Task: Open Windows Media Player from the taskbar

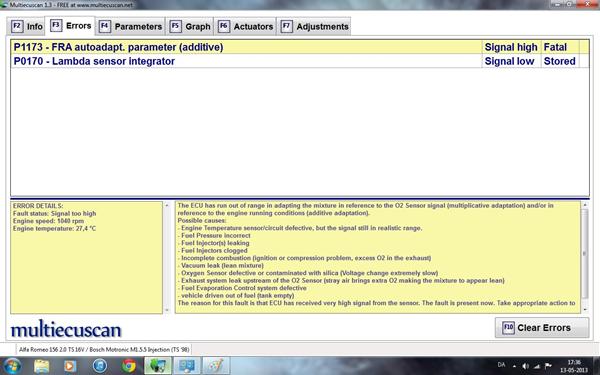Action: pos(70,366)
